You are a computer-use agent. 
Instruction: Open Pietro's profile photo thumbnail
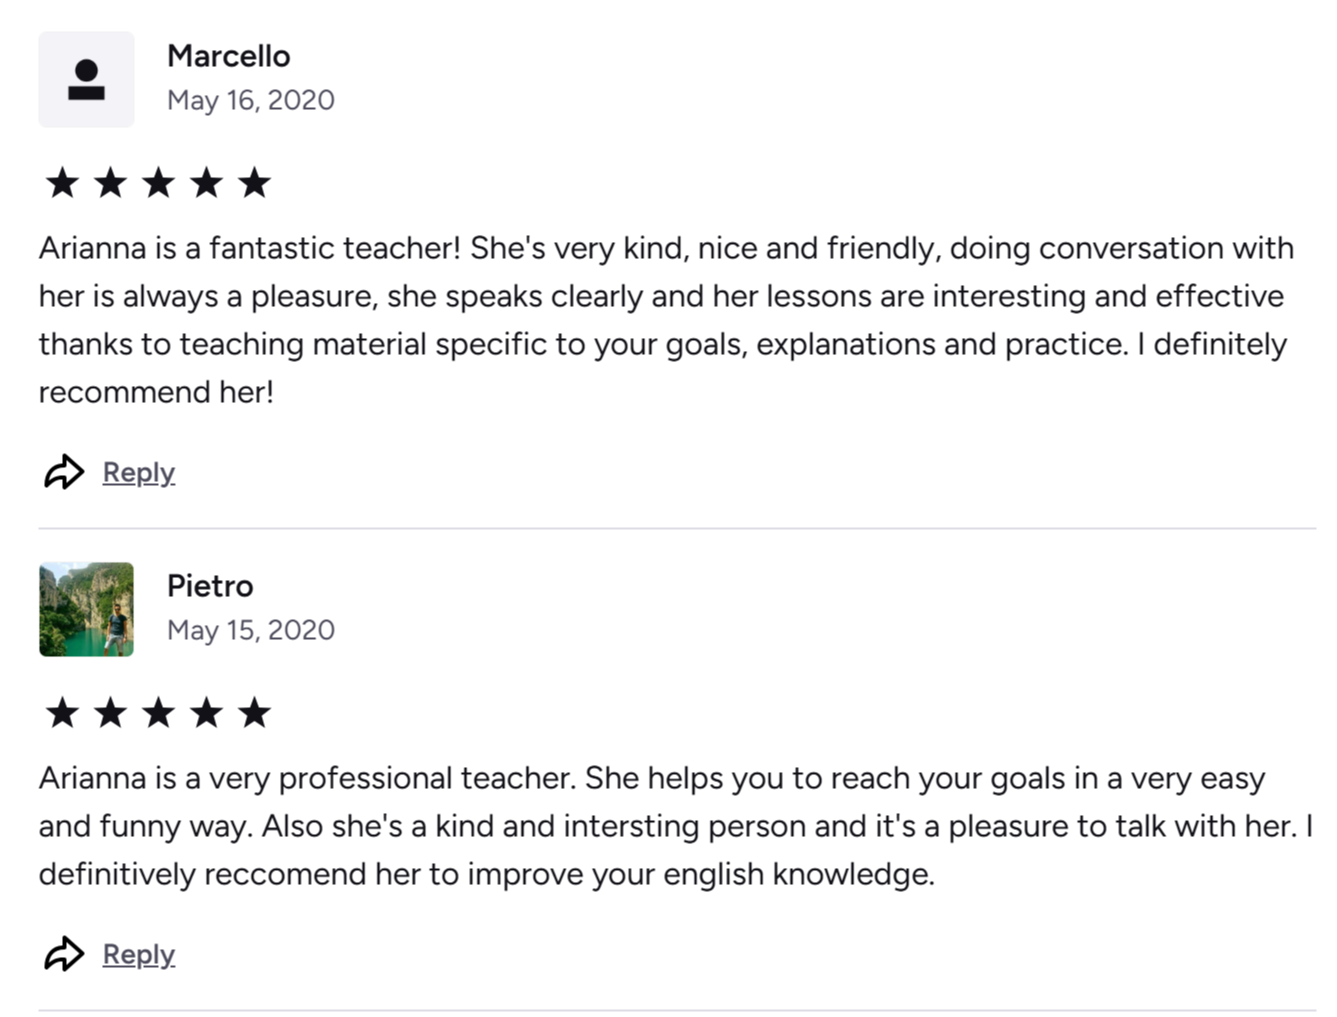86,609
